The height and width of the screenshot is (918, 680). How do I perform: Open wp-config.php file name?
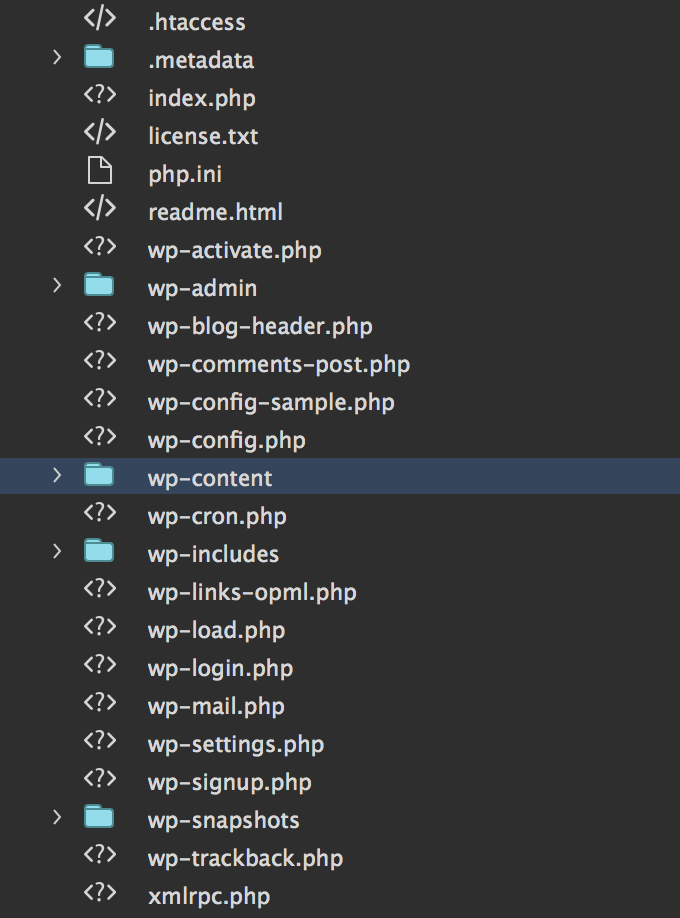click(227, 441)
